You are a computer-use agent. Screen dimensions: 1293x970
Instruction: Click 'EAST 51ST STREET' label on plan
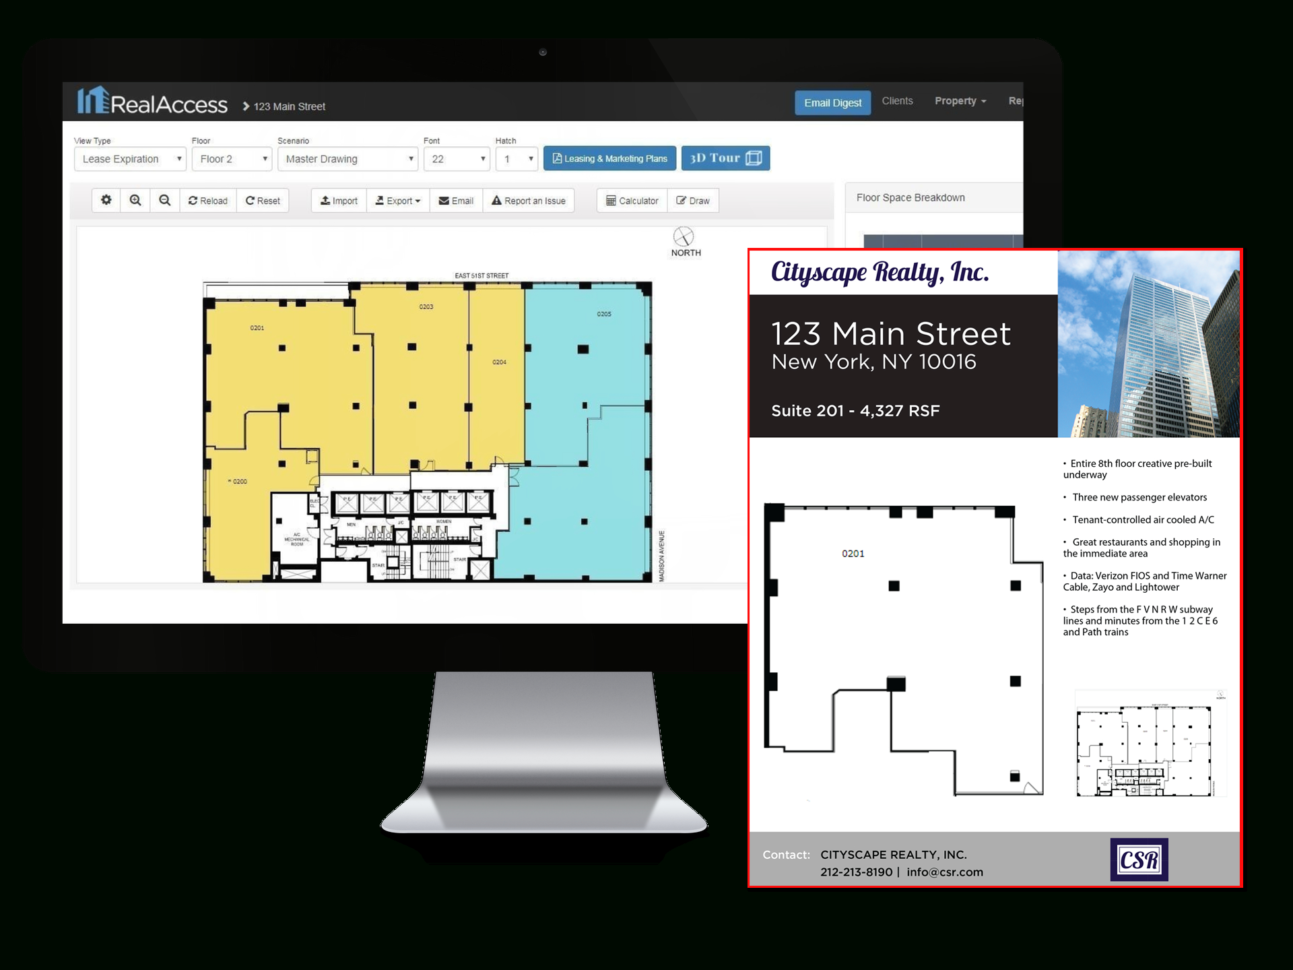click(481, 276)
